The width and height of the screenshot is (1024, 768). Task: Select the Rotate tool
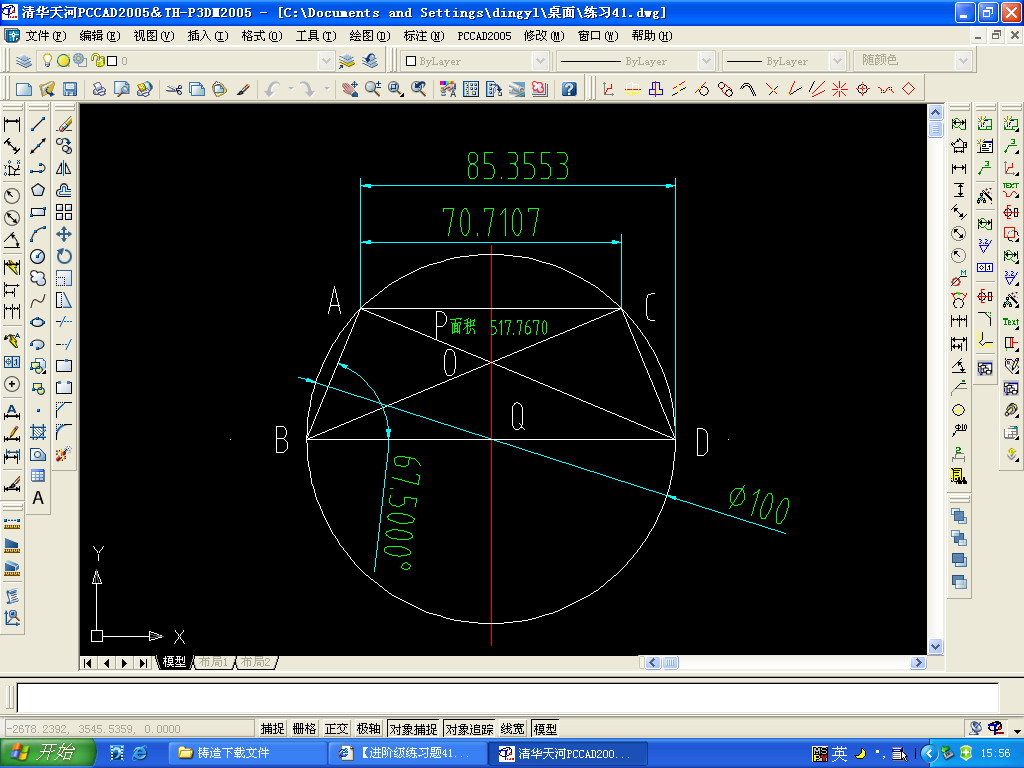(64, 256)
